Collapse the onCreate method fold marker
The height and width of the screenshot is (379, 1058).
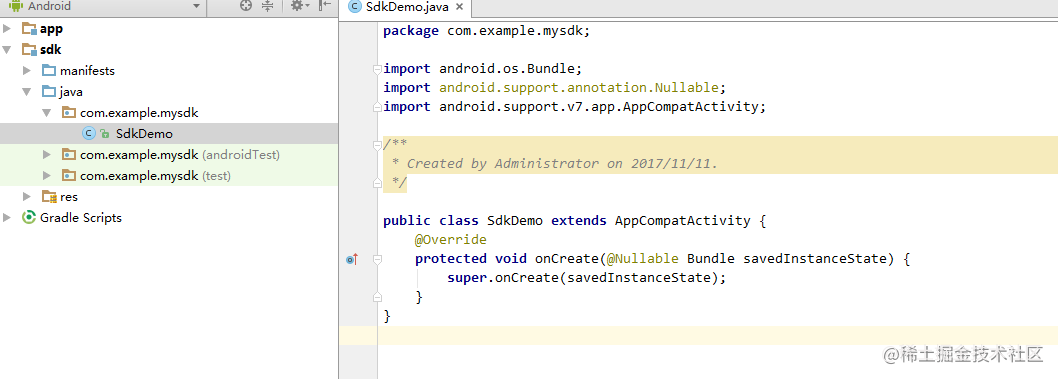coord(377,259)
